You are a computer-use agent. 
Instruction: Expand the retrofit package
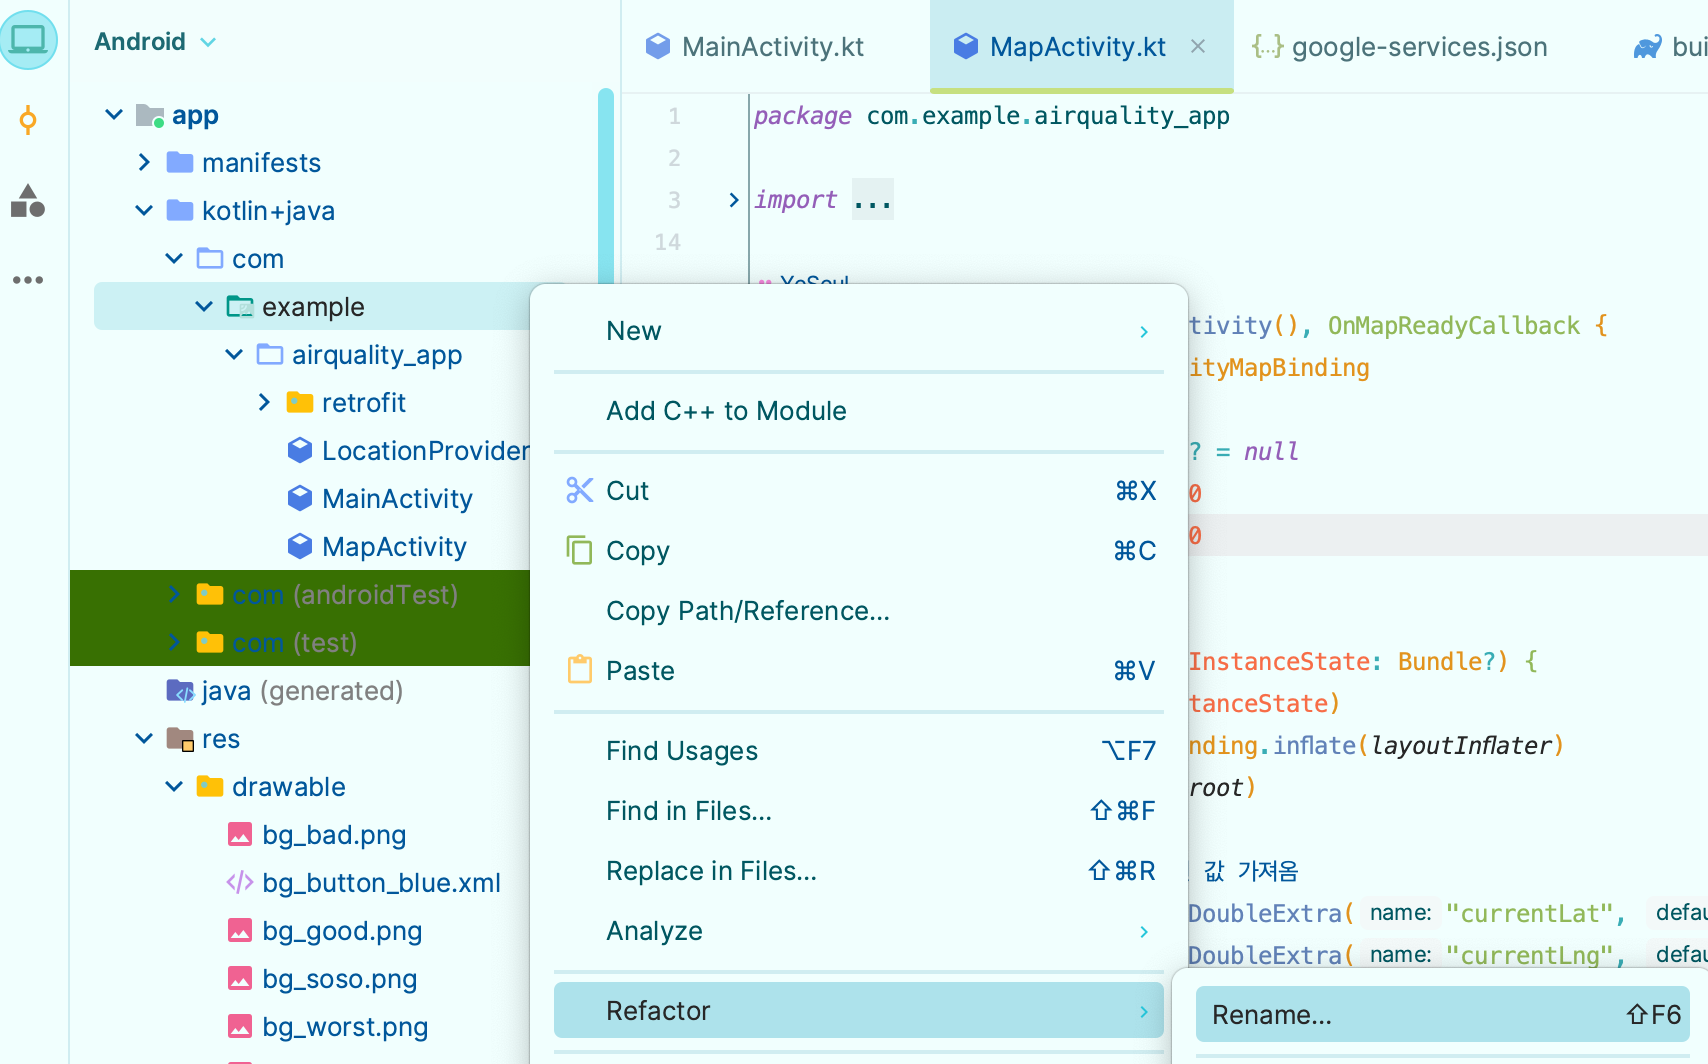tap(264, 402)
